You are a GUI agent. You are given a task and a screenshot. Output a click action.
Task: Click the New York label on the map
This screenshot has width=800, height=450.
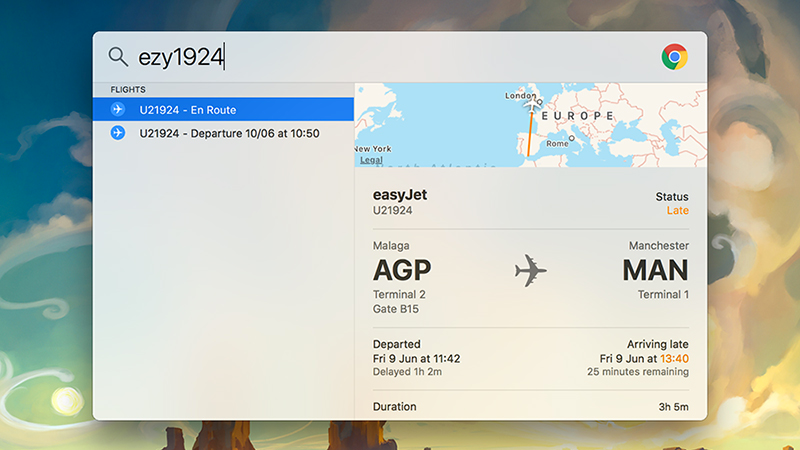coord(373,148)
